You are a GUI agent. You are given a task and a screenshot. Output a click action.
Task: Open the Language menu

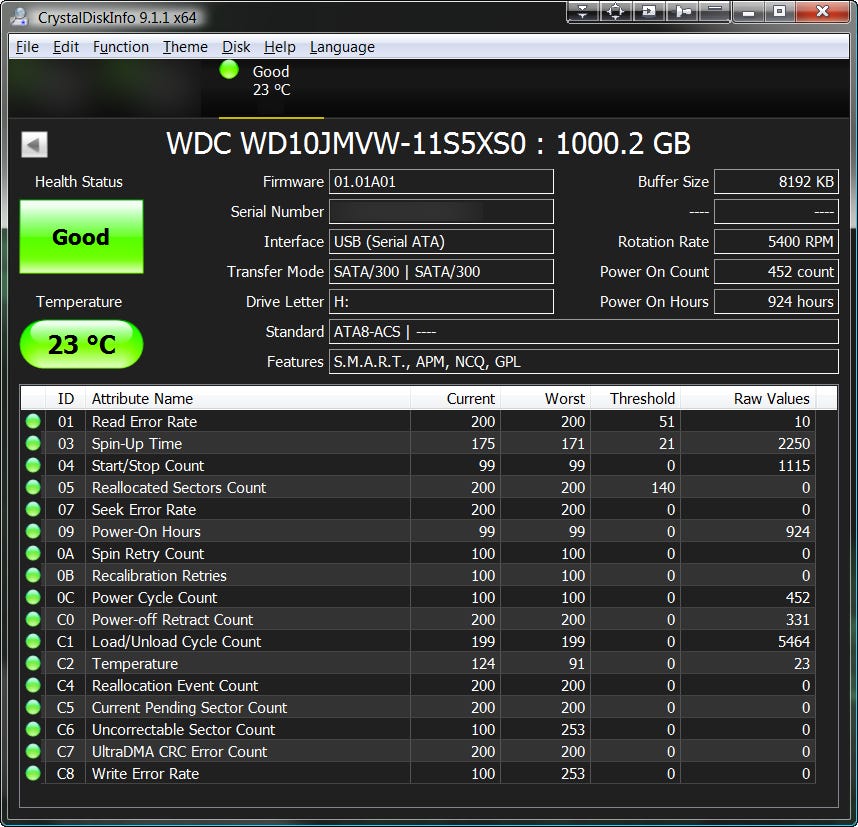(x=342, y=47)
